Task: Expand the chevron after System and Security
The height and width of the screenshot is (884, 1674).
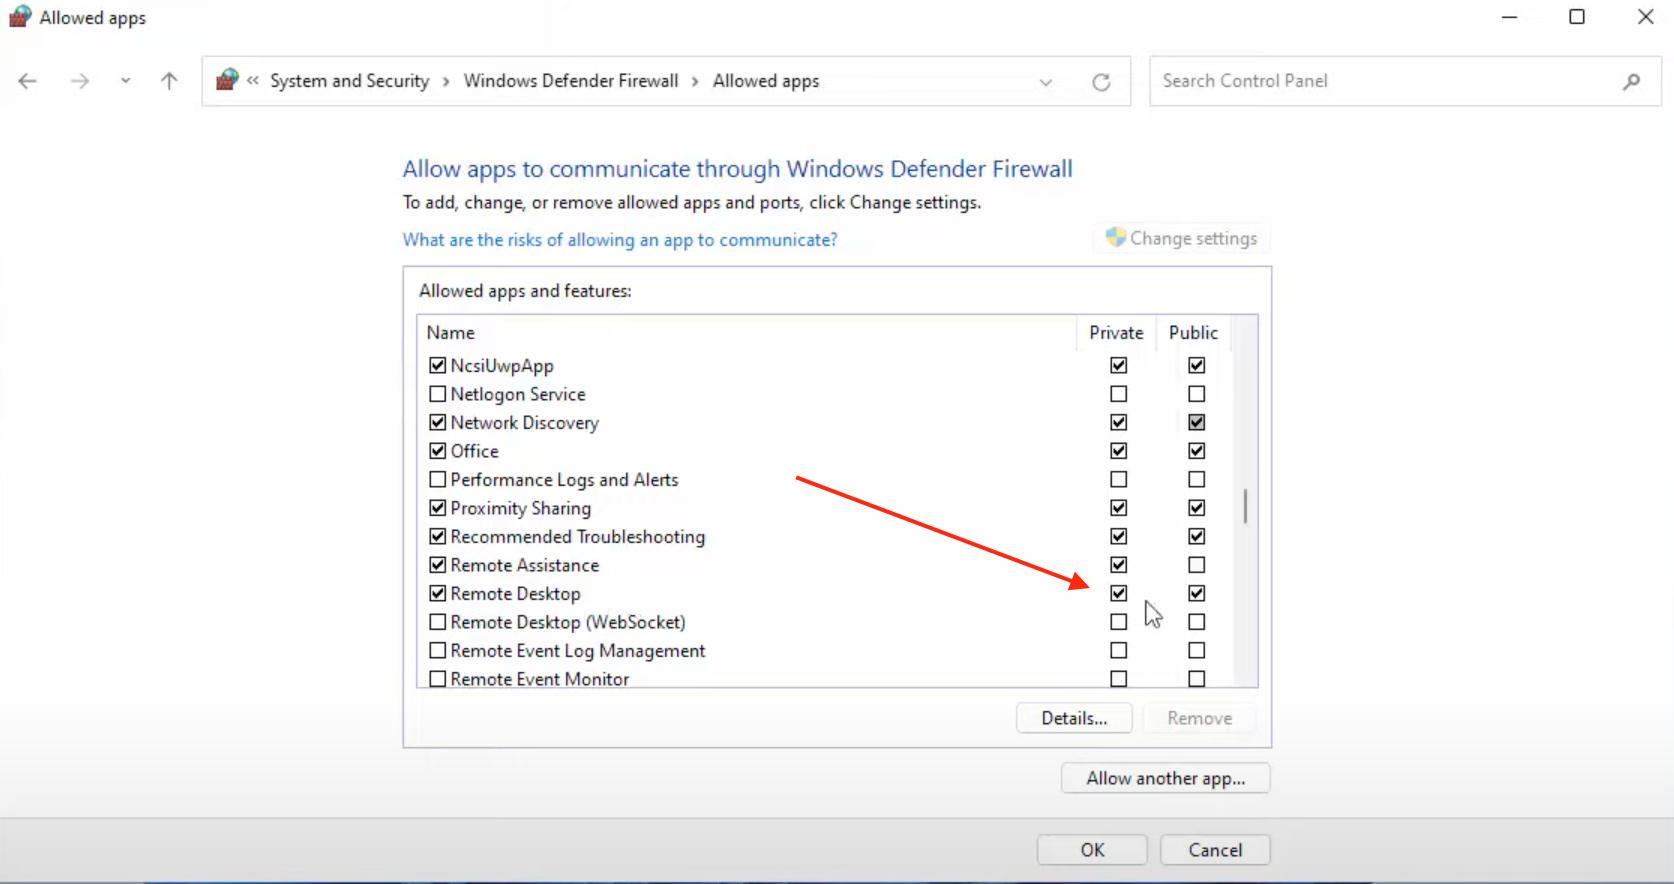Action: (x=446, y=81)
